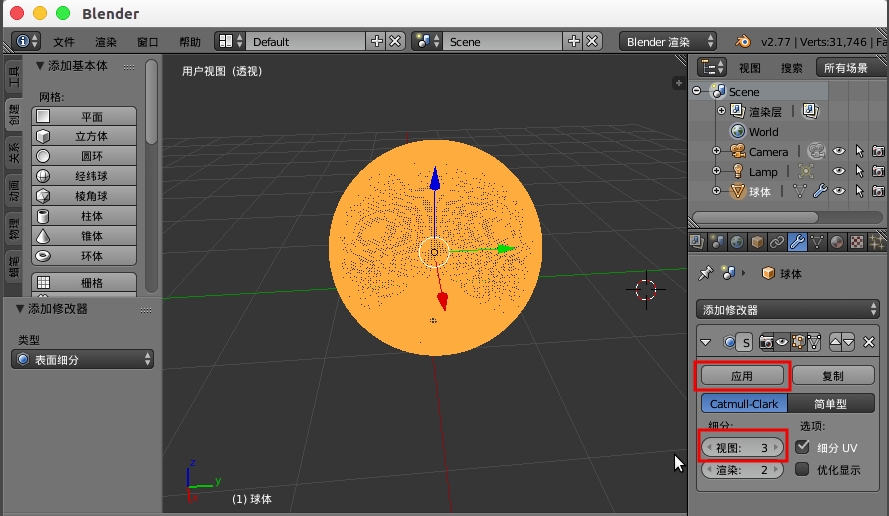889x516 pixels.
Task: Open the modifiers wrench tab in properties
Action: (797, 241)
